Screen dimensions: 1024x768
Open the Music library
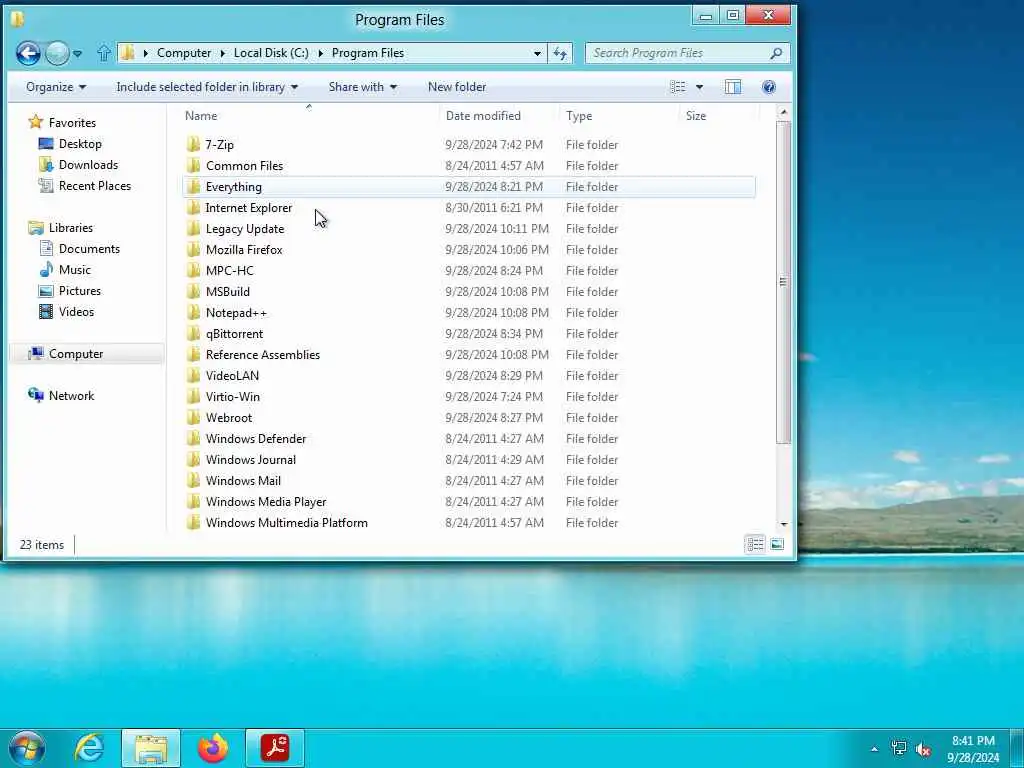click(x=65, y=269)
